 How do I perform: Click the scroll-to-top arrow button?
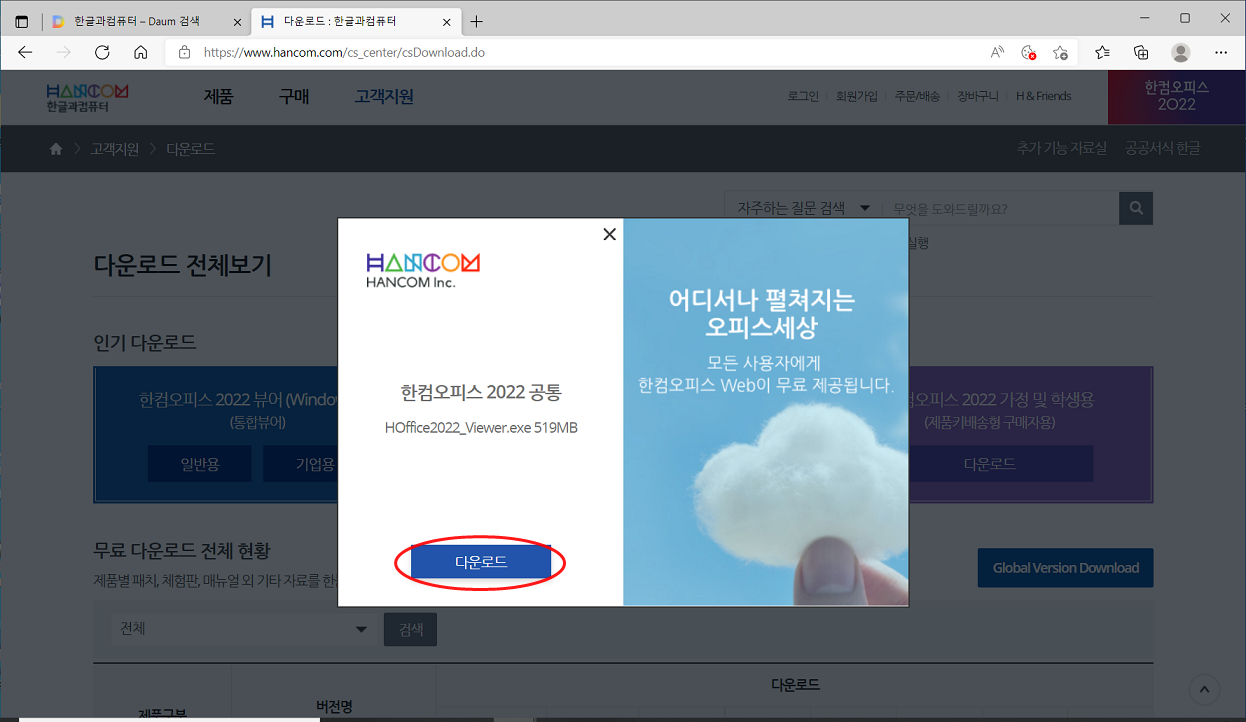coord(1204,688)
